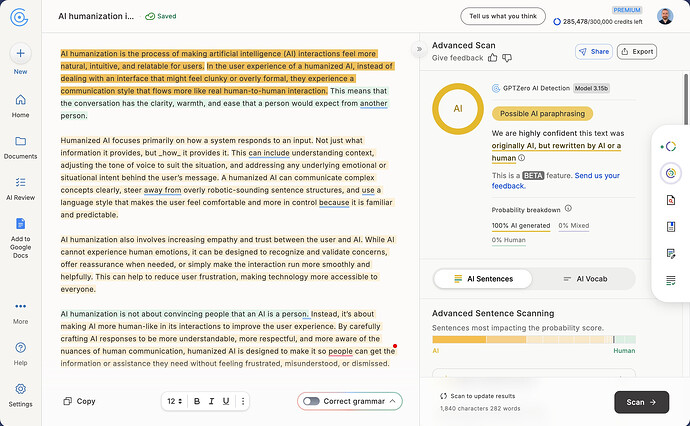The image size is (690, 426).
Task: Click the sentence probability AI-to-Human bar
Action: coord(534,339)
